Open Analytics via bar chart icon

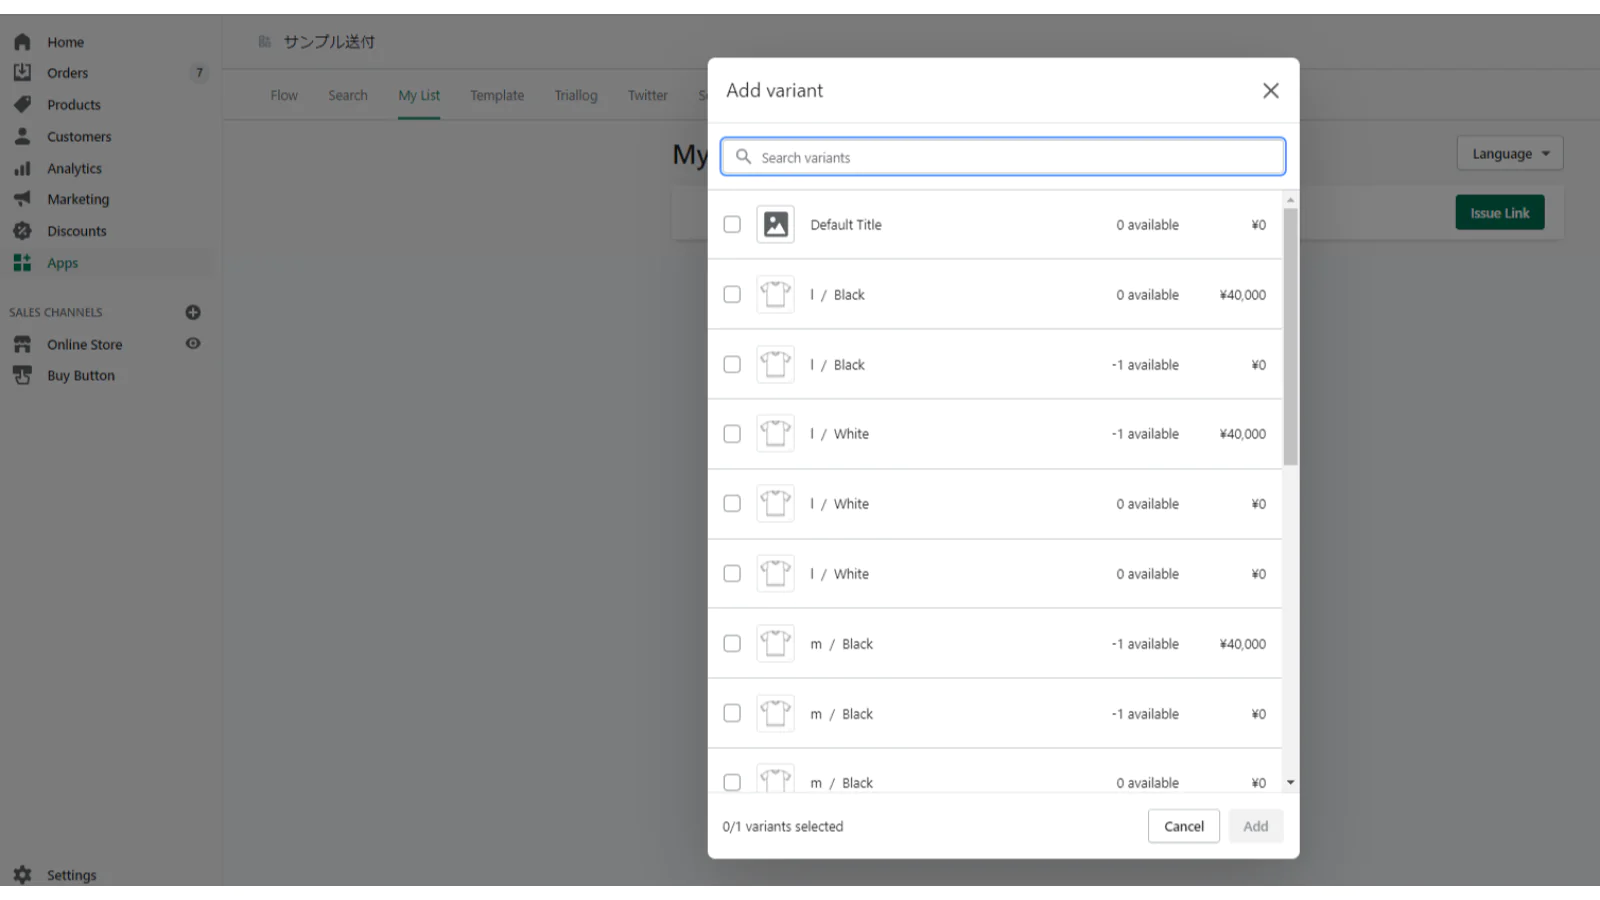(x=22, y=168)
